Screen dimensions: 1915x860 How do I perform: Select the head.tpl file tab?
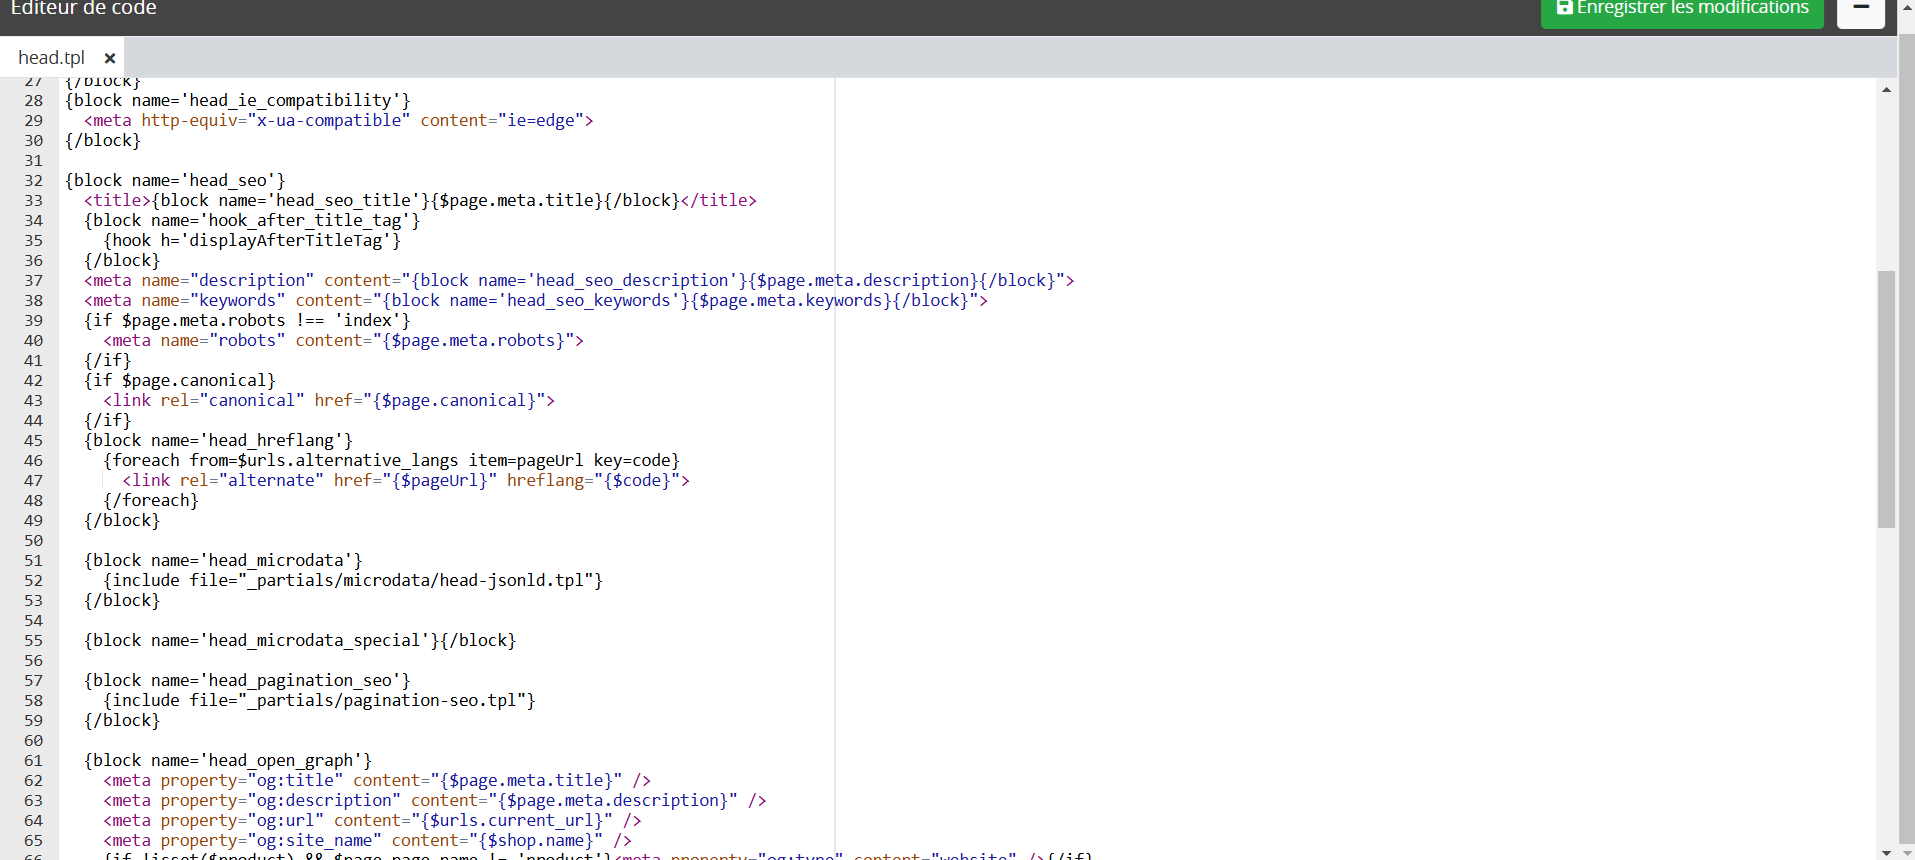click(52, 58)
